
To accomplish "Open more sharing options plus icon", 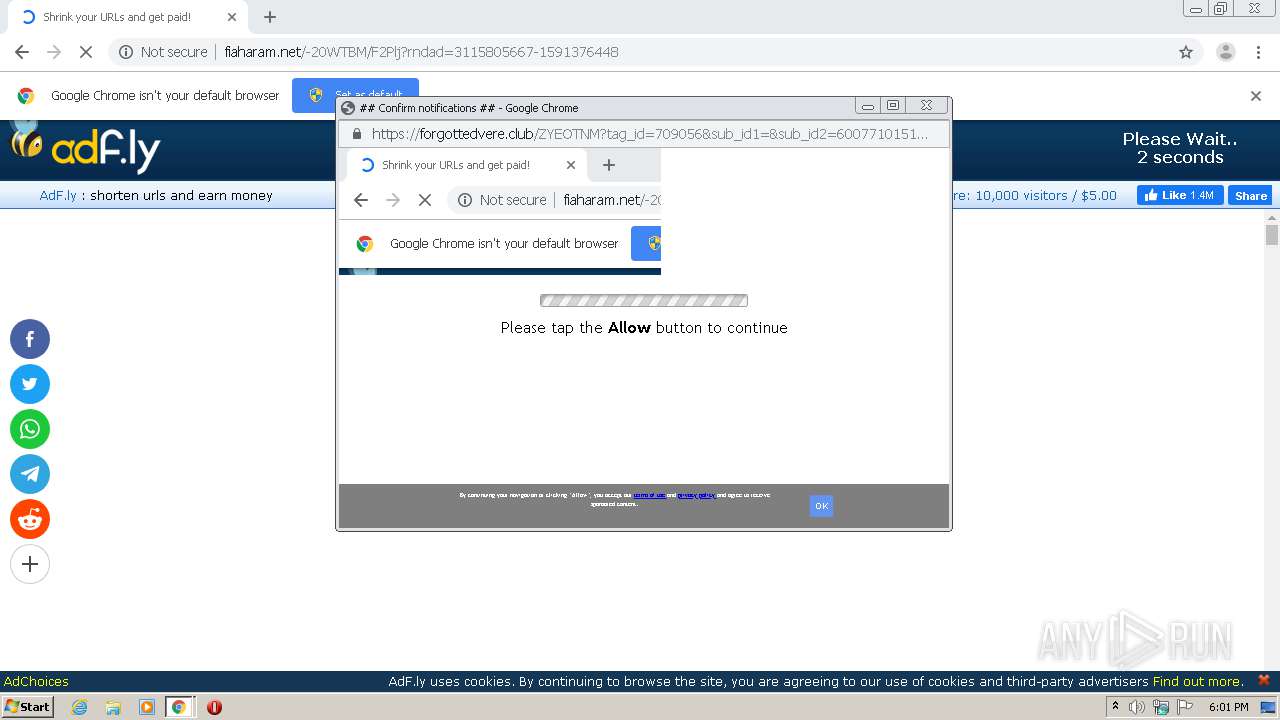I will pos(30,564).
